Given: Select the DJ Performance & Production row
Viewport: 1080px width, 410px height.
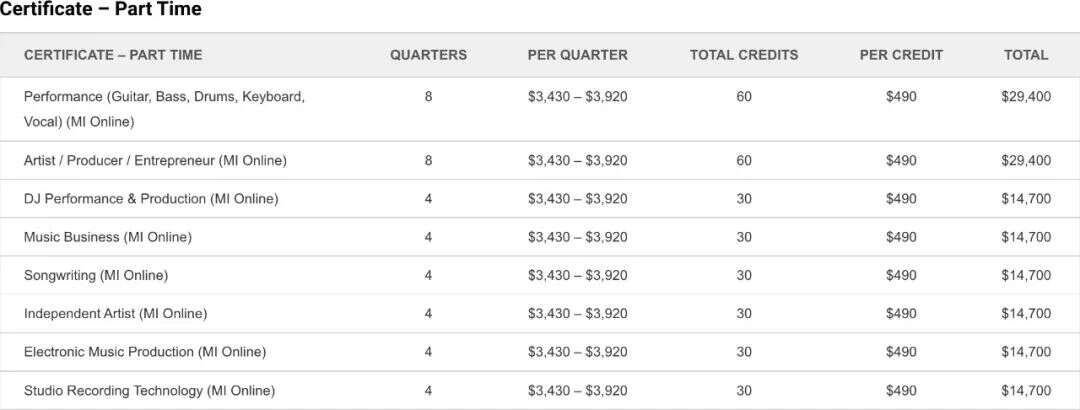Looking at the screenshot, I should [x=151, y=199].
